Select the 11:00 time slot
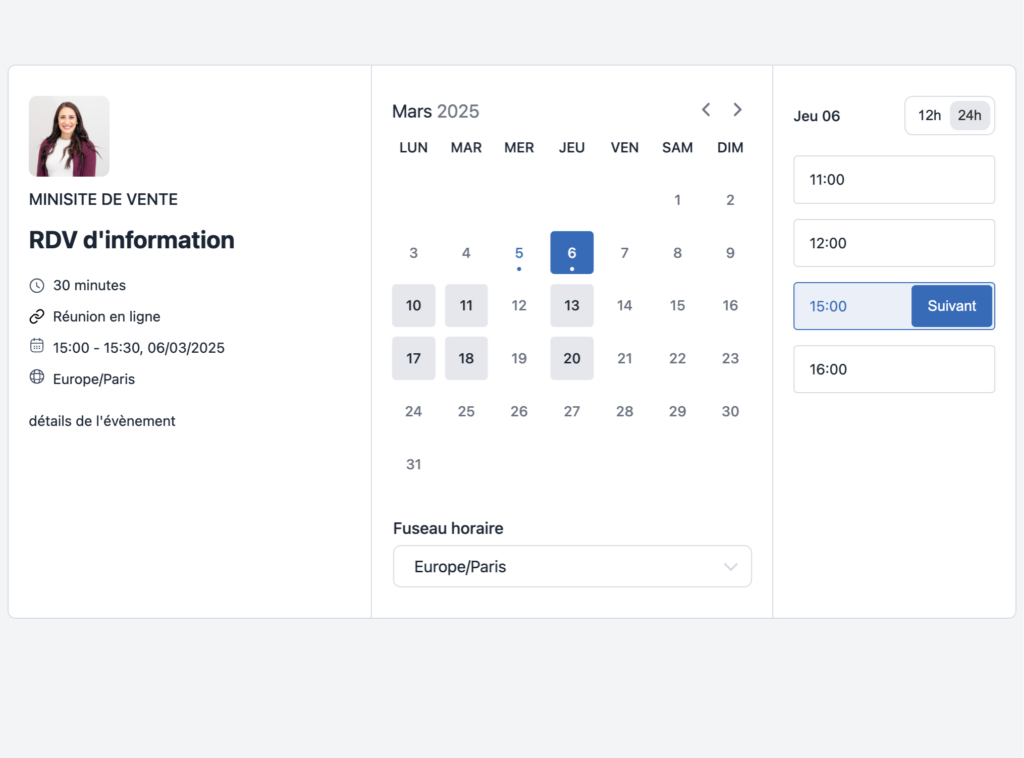Viewport: 1024px width, 758px height. (894, 180)
